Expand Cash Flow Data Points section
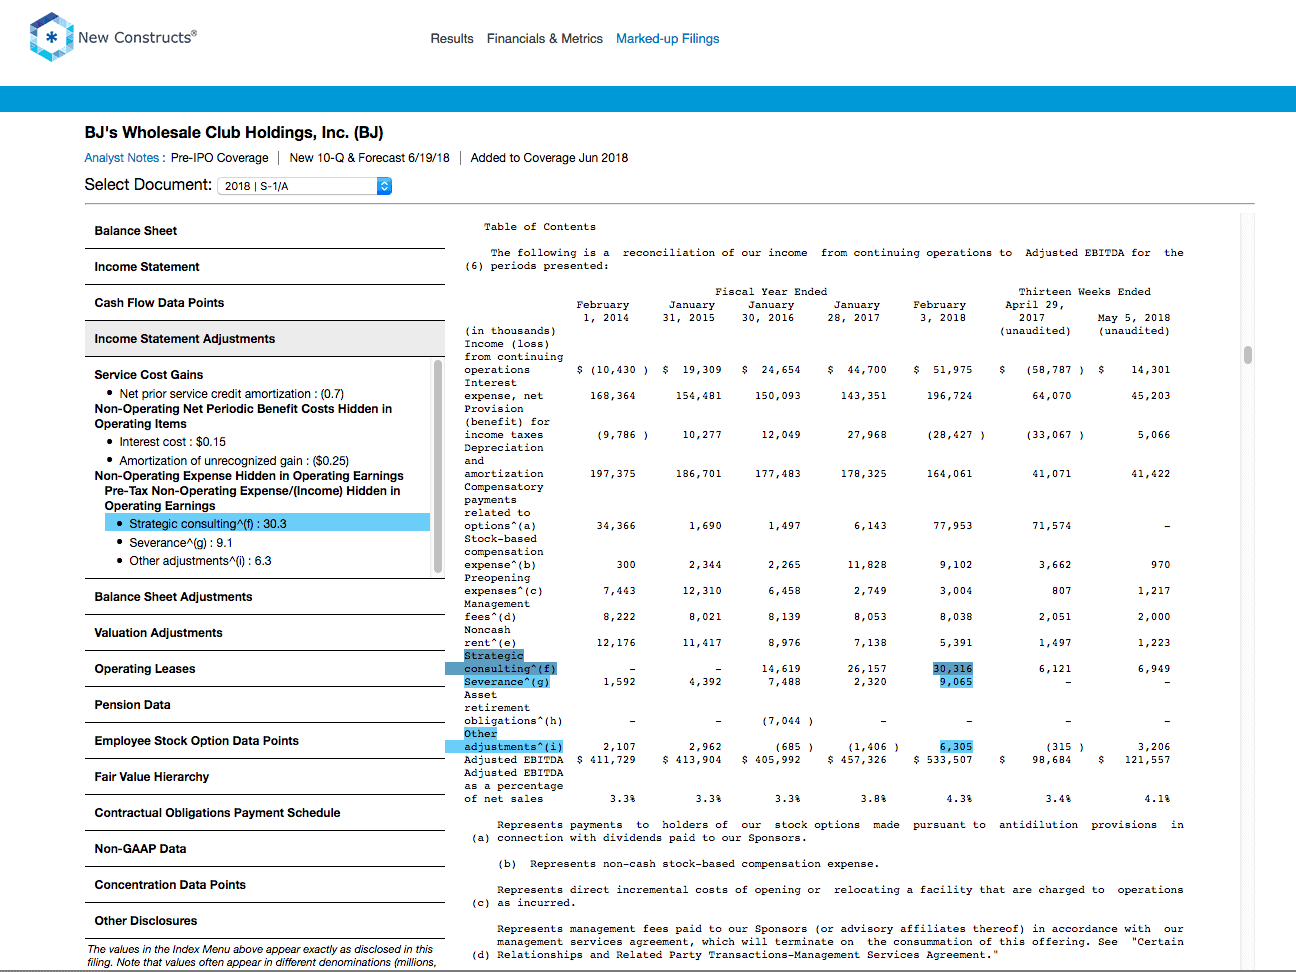Viewport: 1296px width, 972px height. [265, 303]
